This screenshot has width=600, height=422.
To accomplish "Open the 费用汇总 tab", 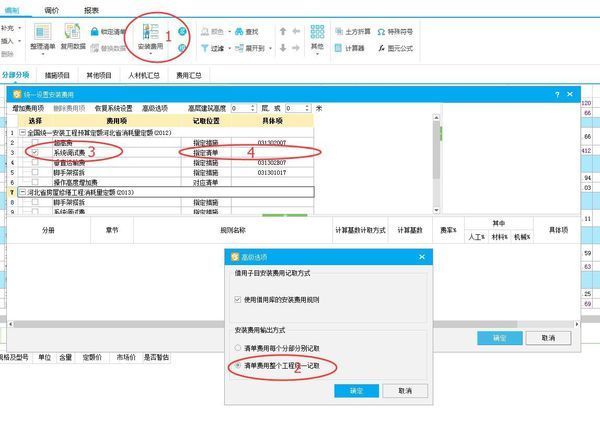I will click(x=189, y=75).
